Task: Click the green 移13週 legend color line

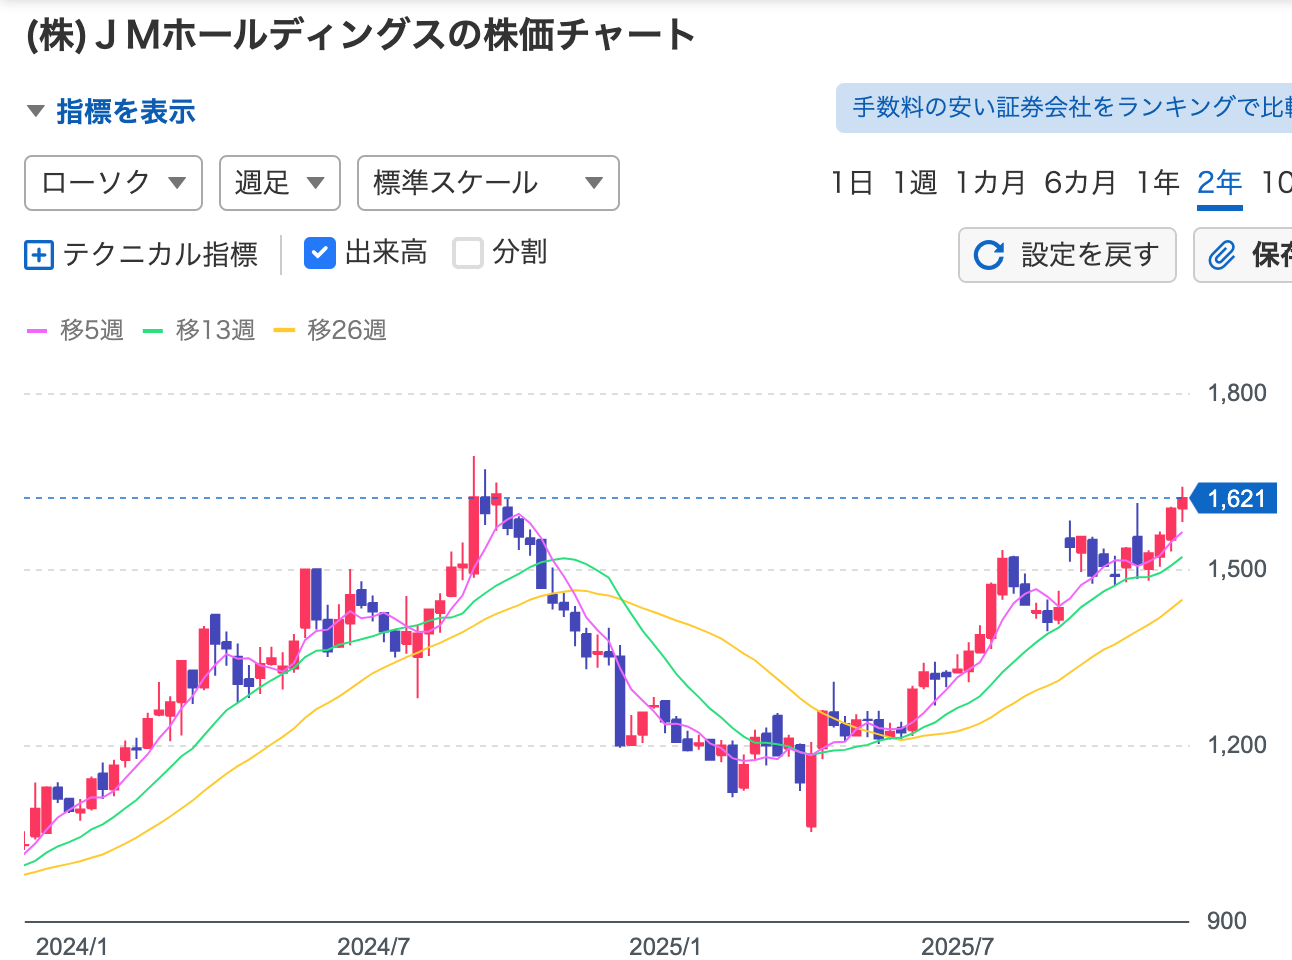Action: coord(153,330)
